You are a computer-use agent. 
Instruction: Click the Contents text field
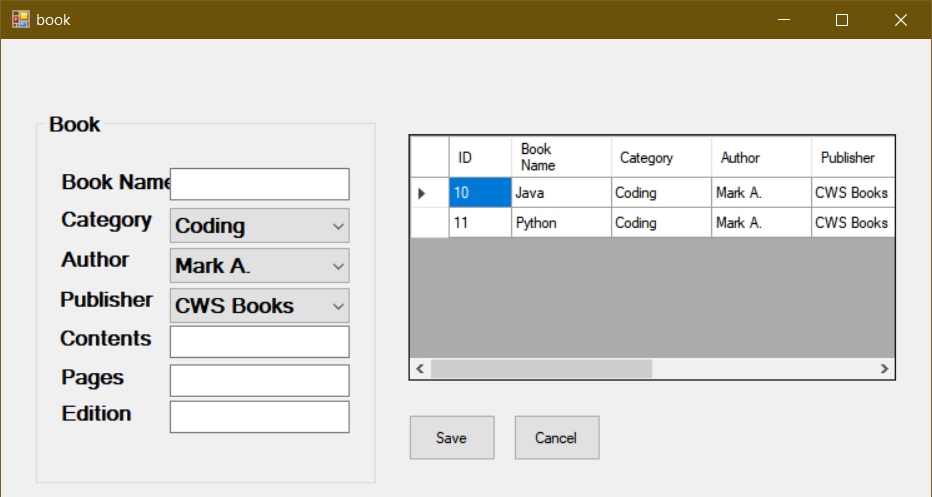[x=260, y=342]
